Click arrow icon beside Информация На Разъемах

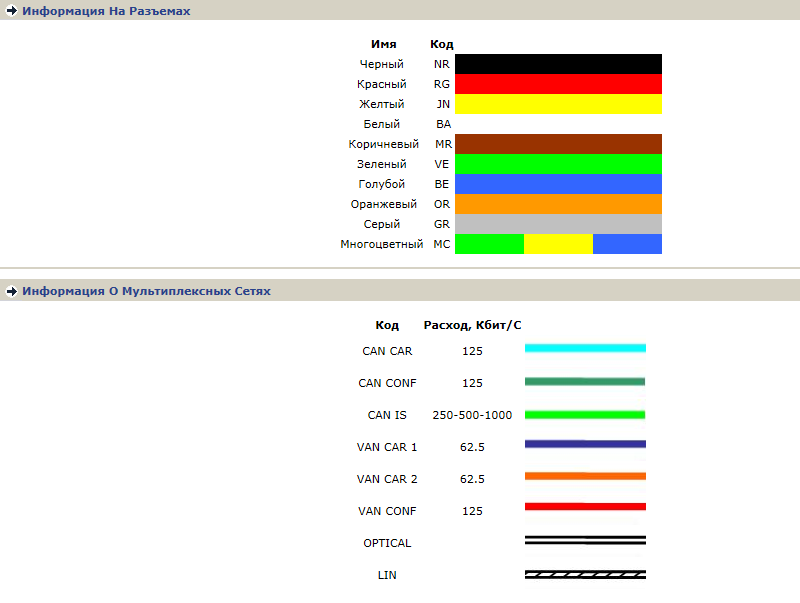[12, 11]
